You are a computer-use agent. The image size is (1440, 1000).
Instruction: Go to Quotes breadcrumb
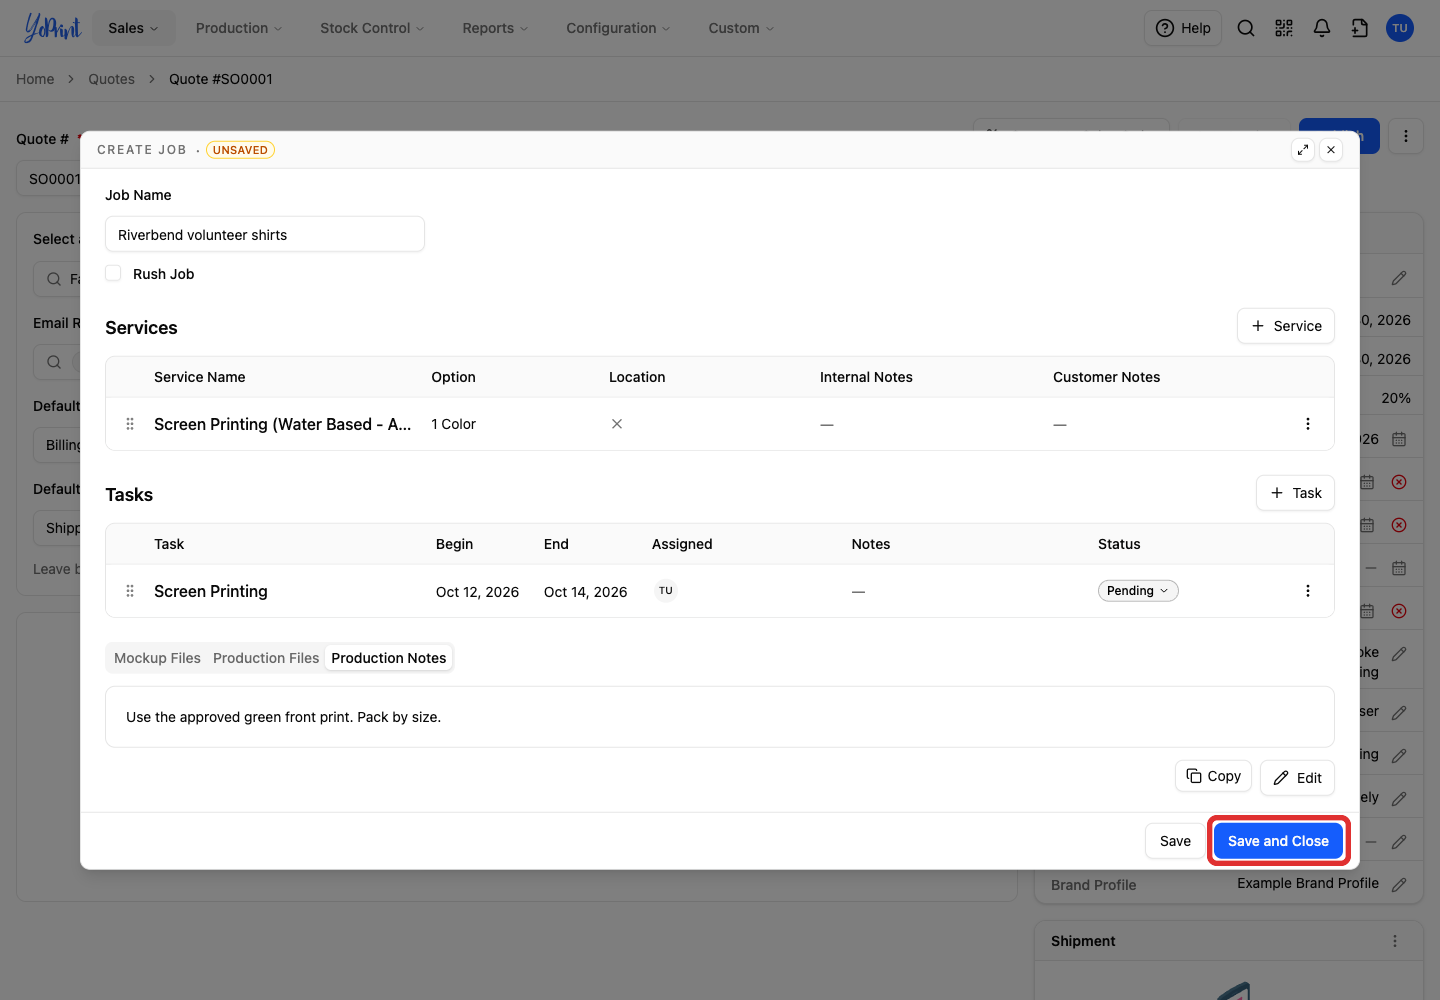coord(111,79)
